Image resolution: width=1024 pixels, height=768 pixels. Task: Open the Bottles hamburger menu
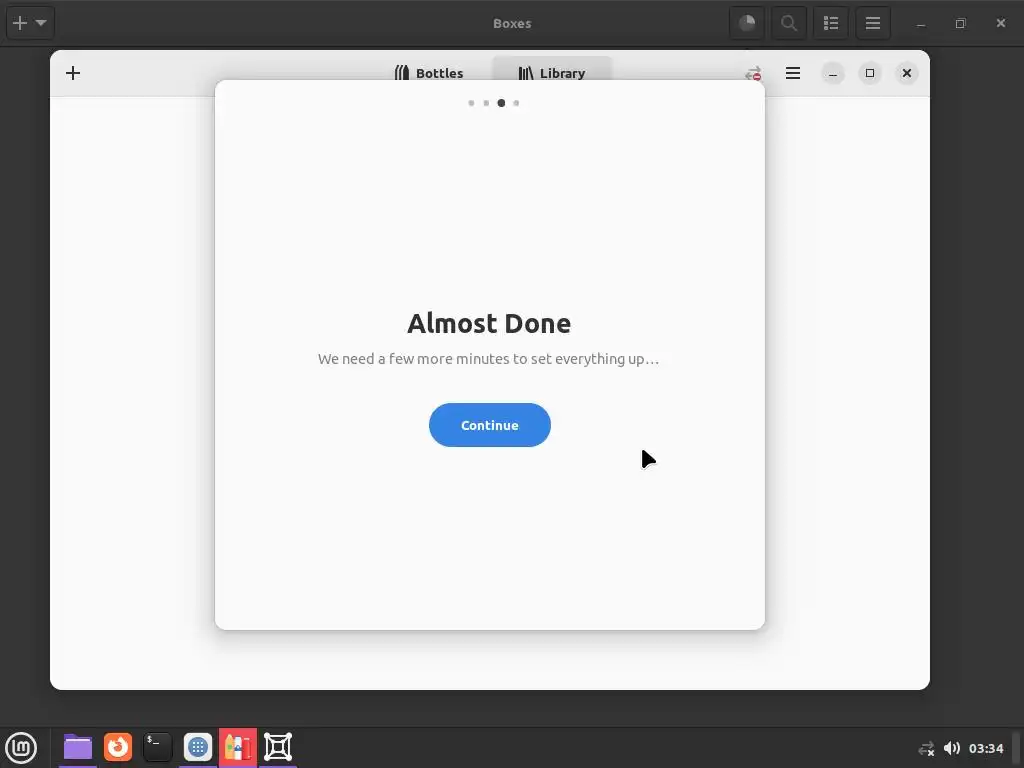point(793,72)
